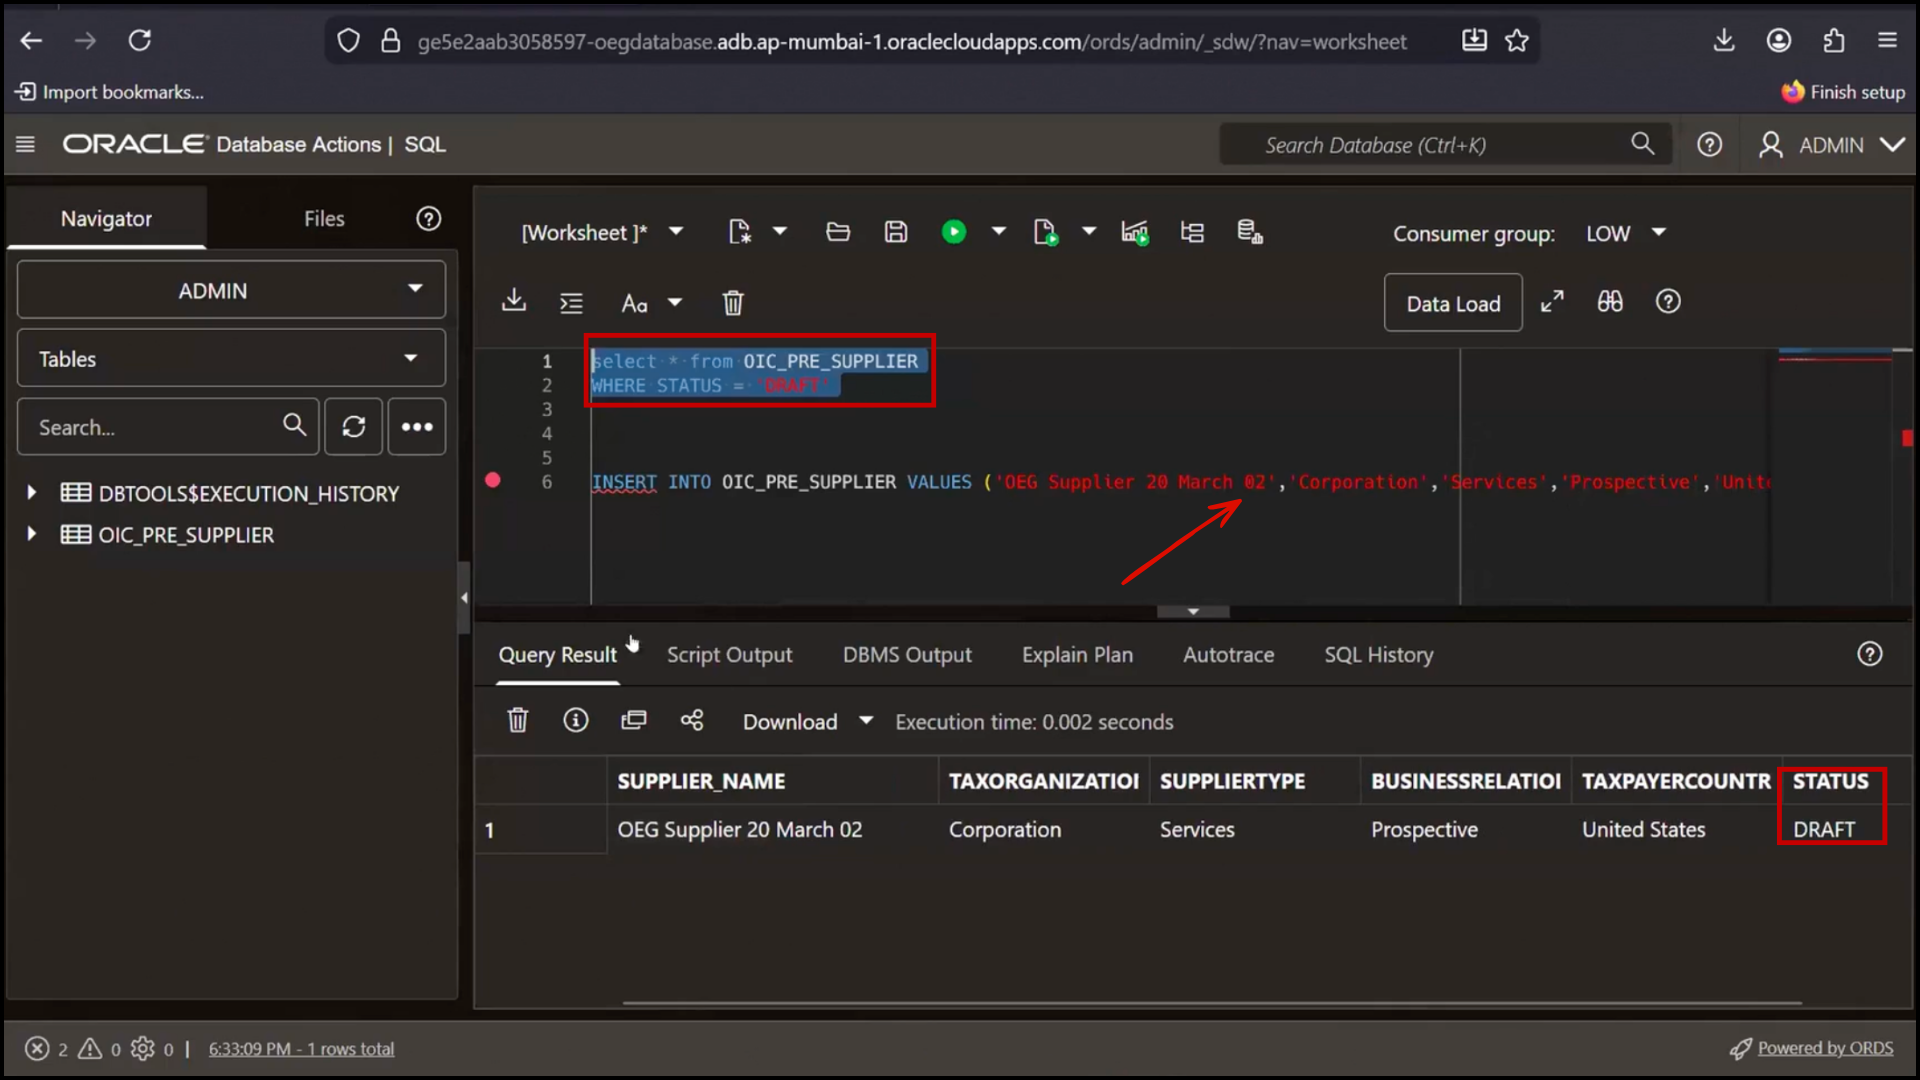Switch to the Navigator tab
This screenshot has height=1080, width=1920.
[106, 219]
